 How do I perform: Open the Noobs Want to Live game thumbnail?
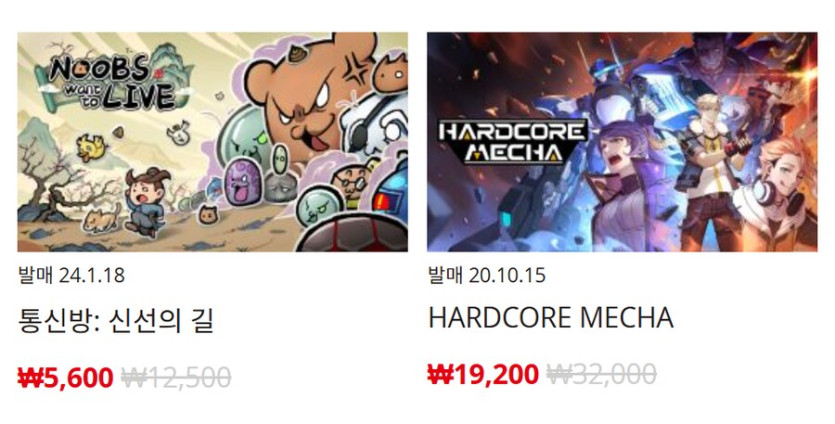click(x=212, y=142)
